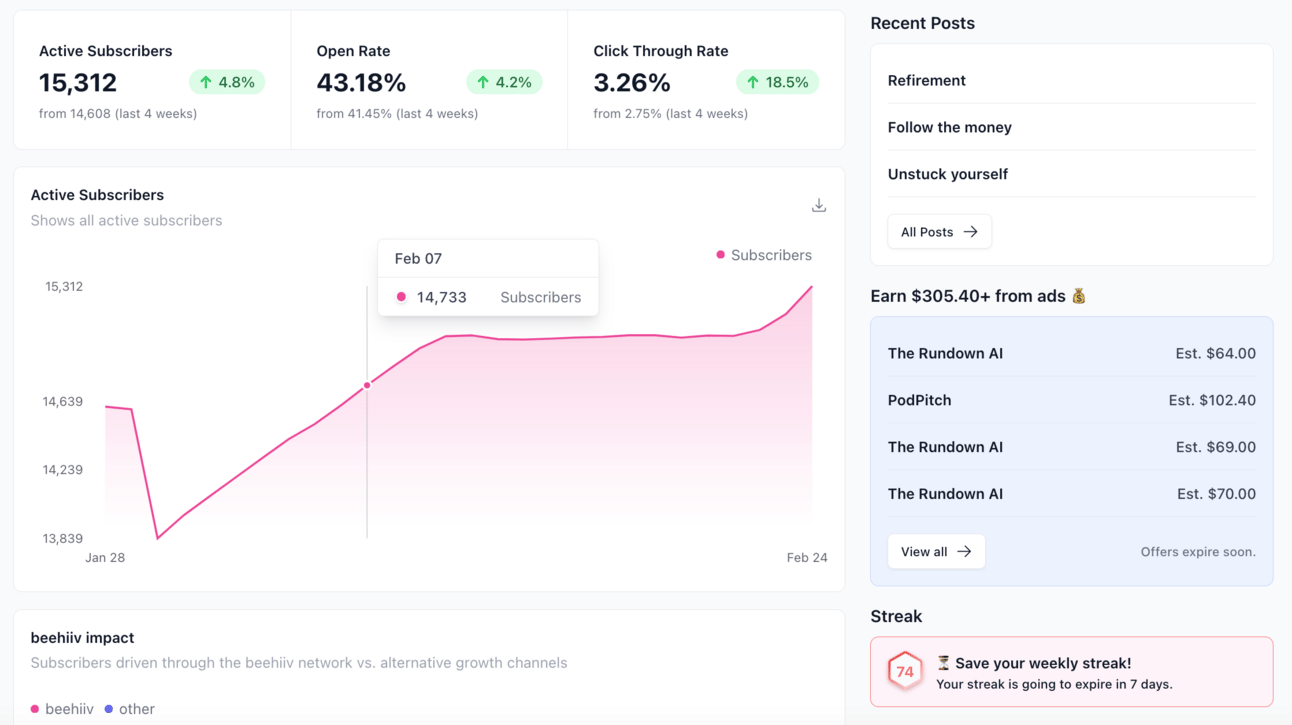Click the Feb 07 data point on chart
The width and height of the screenshot is (1292, 725).
click(367, 385)
